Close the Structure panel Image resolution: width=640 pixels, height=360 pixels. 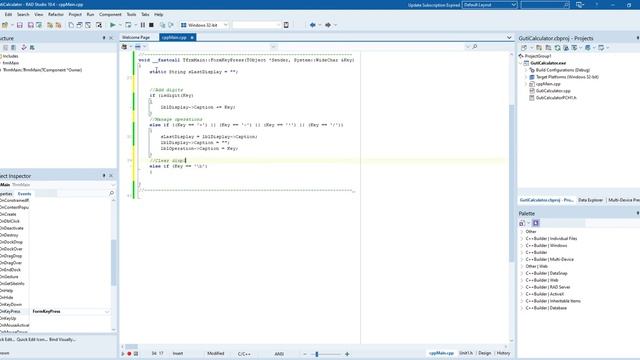tap(111, 38)
